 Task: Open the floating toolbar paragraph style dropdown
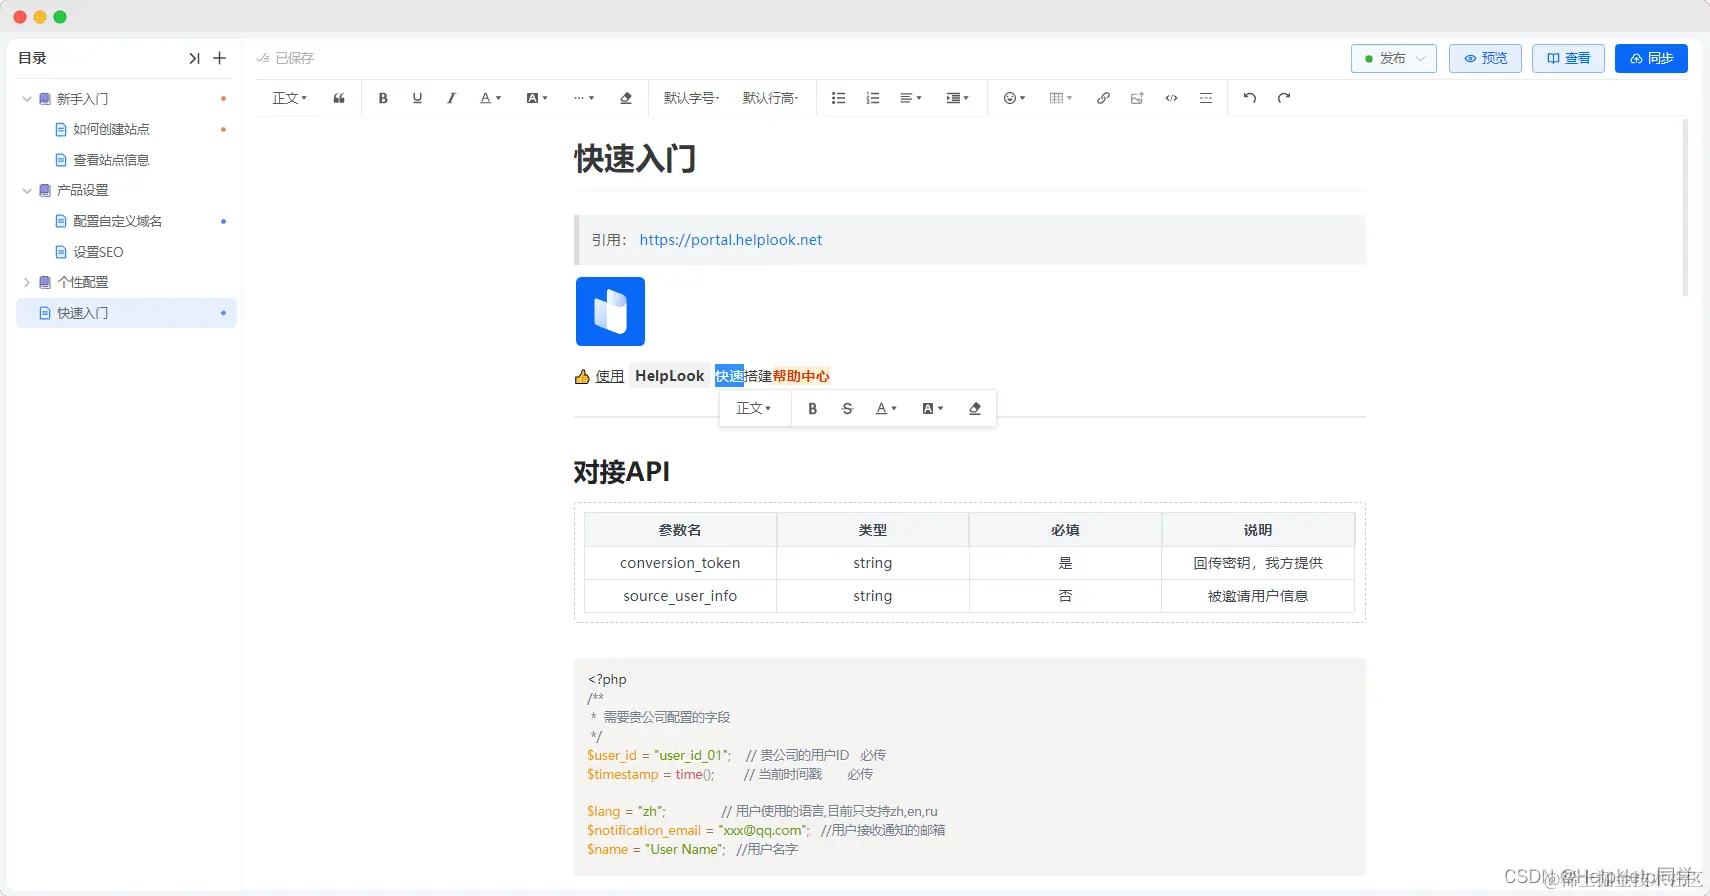[754, 408]
